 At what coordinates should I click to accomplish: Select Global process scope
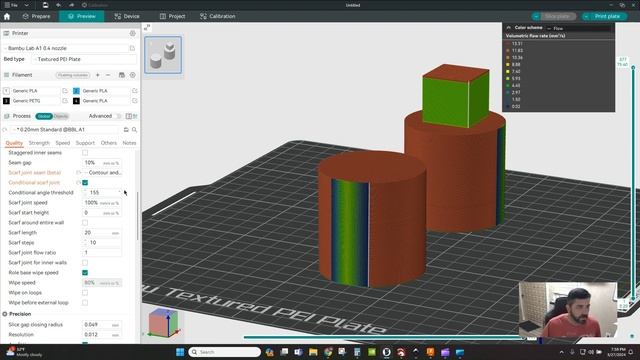44,116
